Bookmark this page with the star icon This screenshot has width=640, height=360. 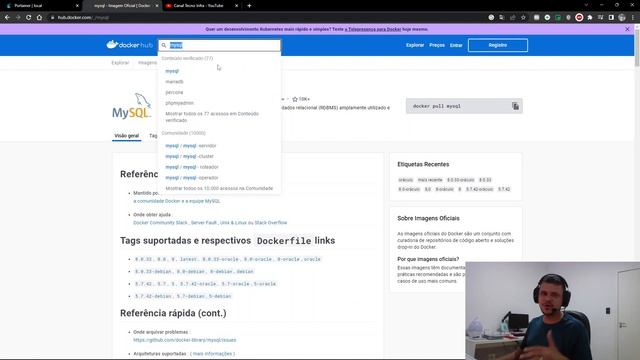pyautogui.click(x=523, y=18)
